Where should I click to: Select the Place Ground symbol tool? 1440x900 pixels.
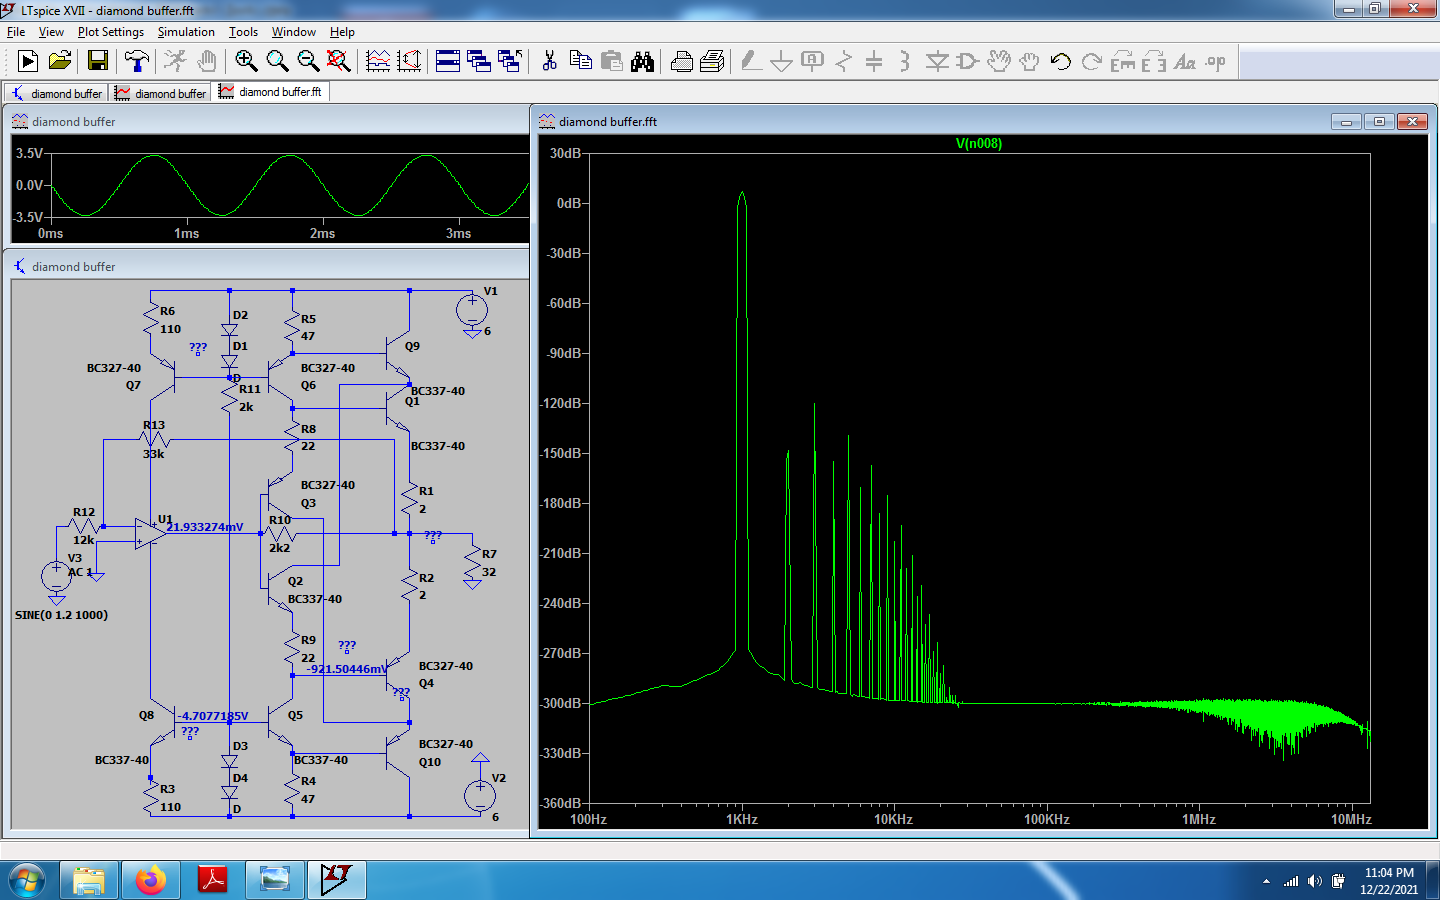(782, 62)
